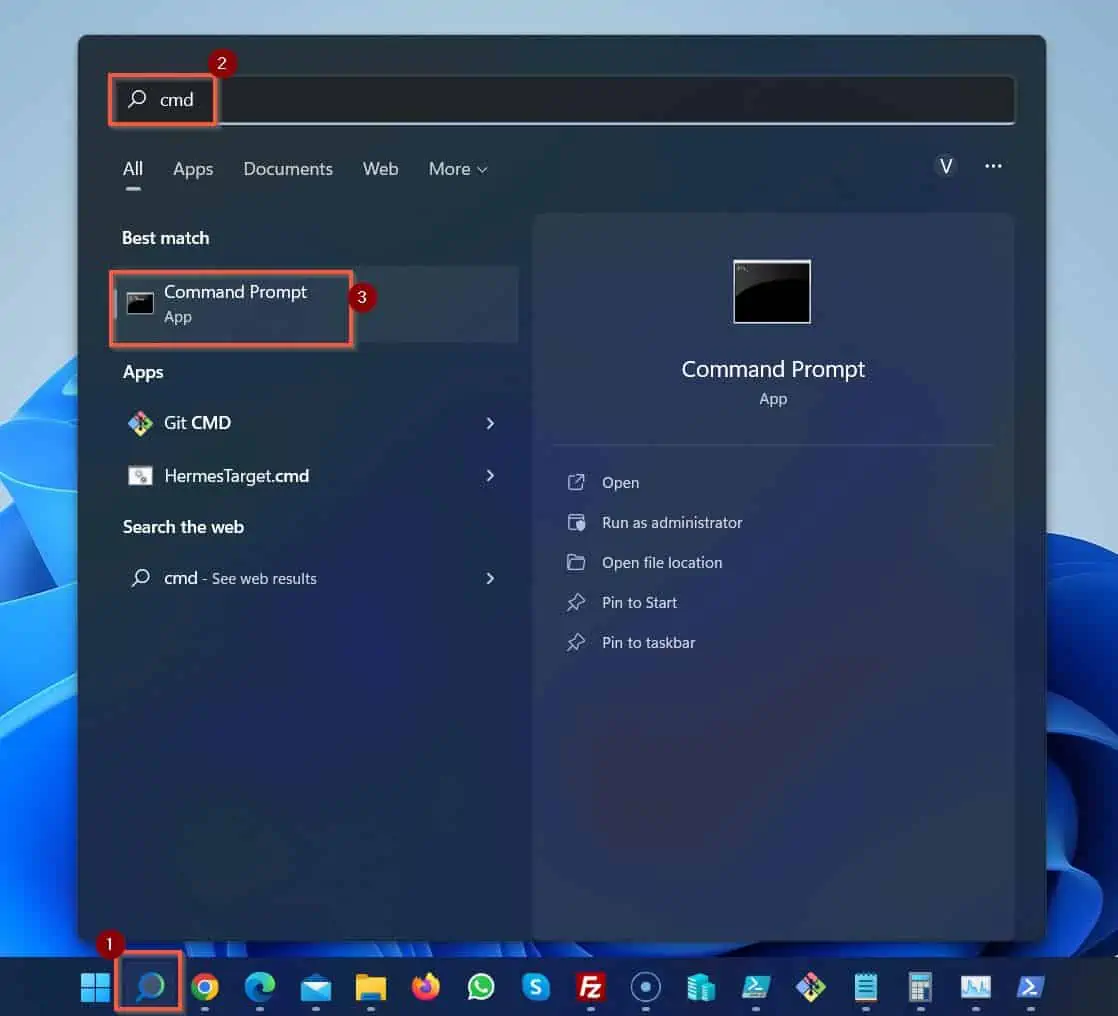Switch to the Web filter tab
1118x1016 pixels.
[x=380, y=169]
